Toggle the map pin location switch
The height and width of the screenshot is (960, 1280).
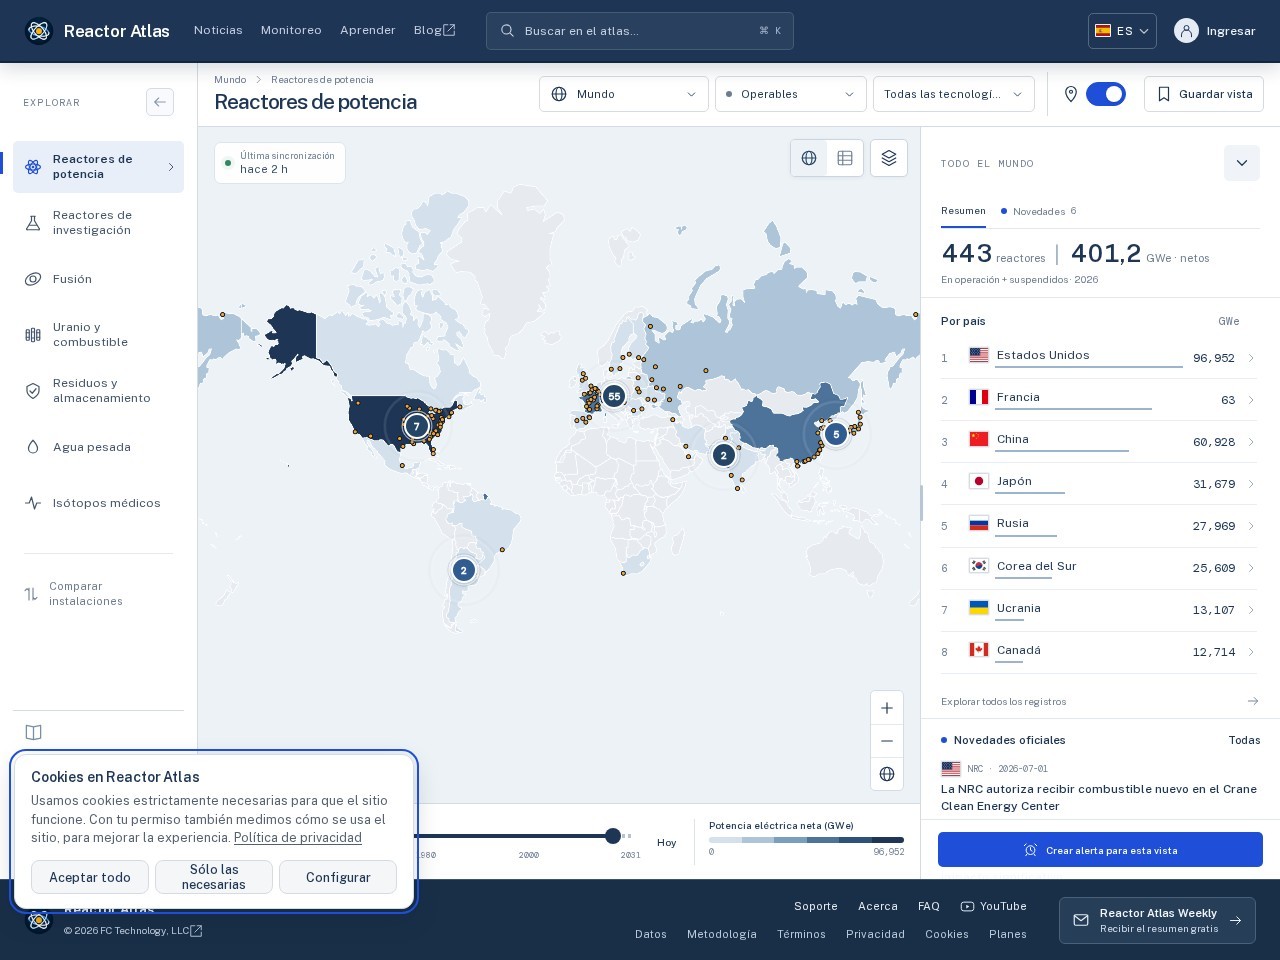coord(1106,94)
